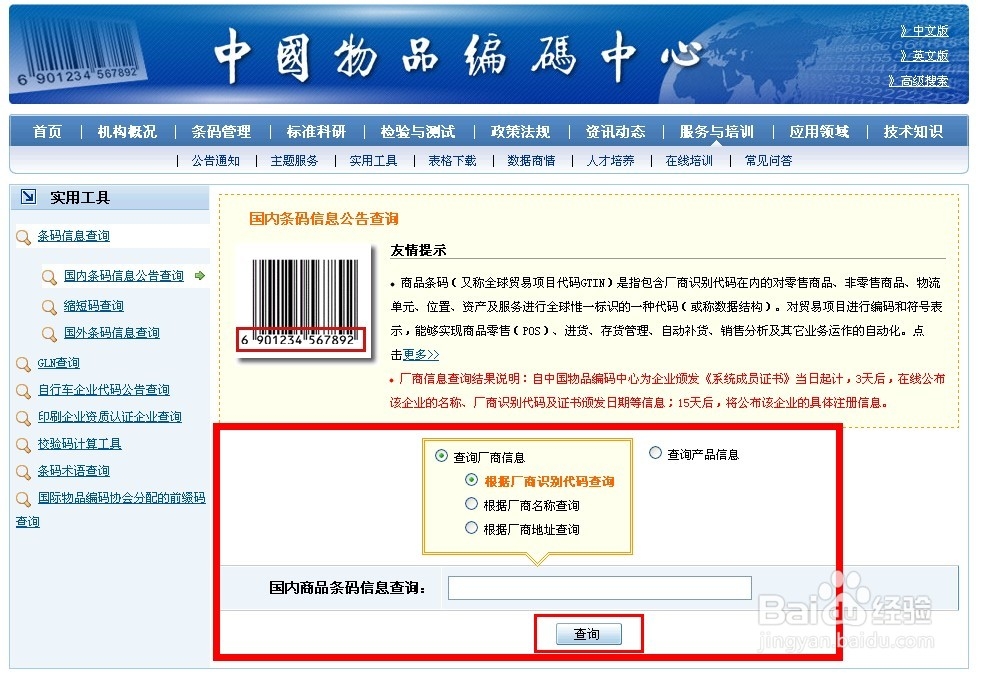
Task: Select 查询产品信息 radio button
Action: tap(655, 453)
